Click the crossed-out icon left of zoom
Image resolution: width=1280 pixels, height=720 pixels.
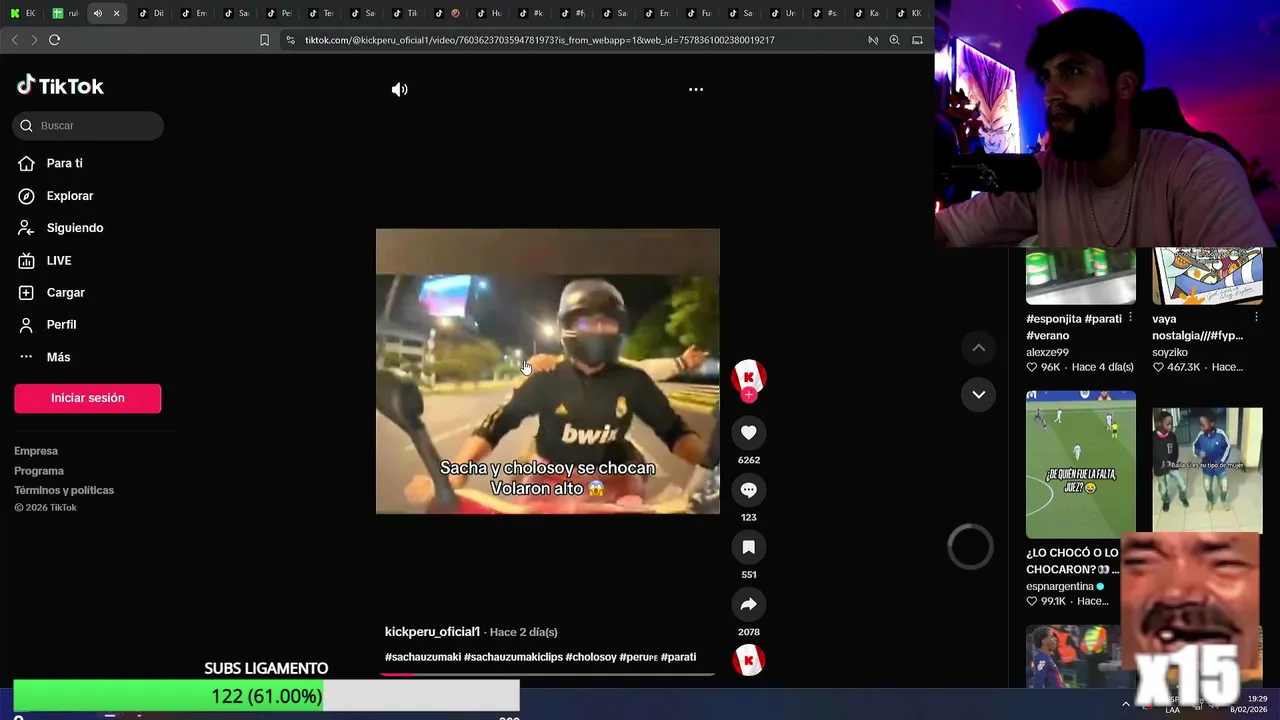873,40
